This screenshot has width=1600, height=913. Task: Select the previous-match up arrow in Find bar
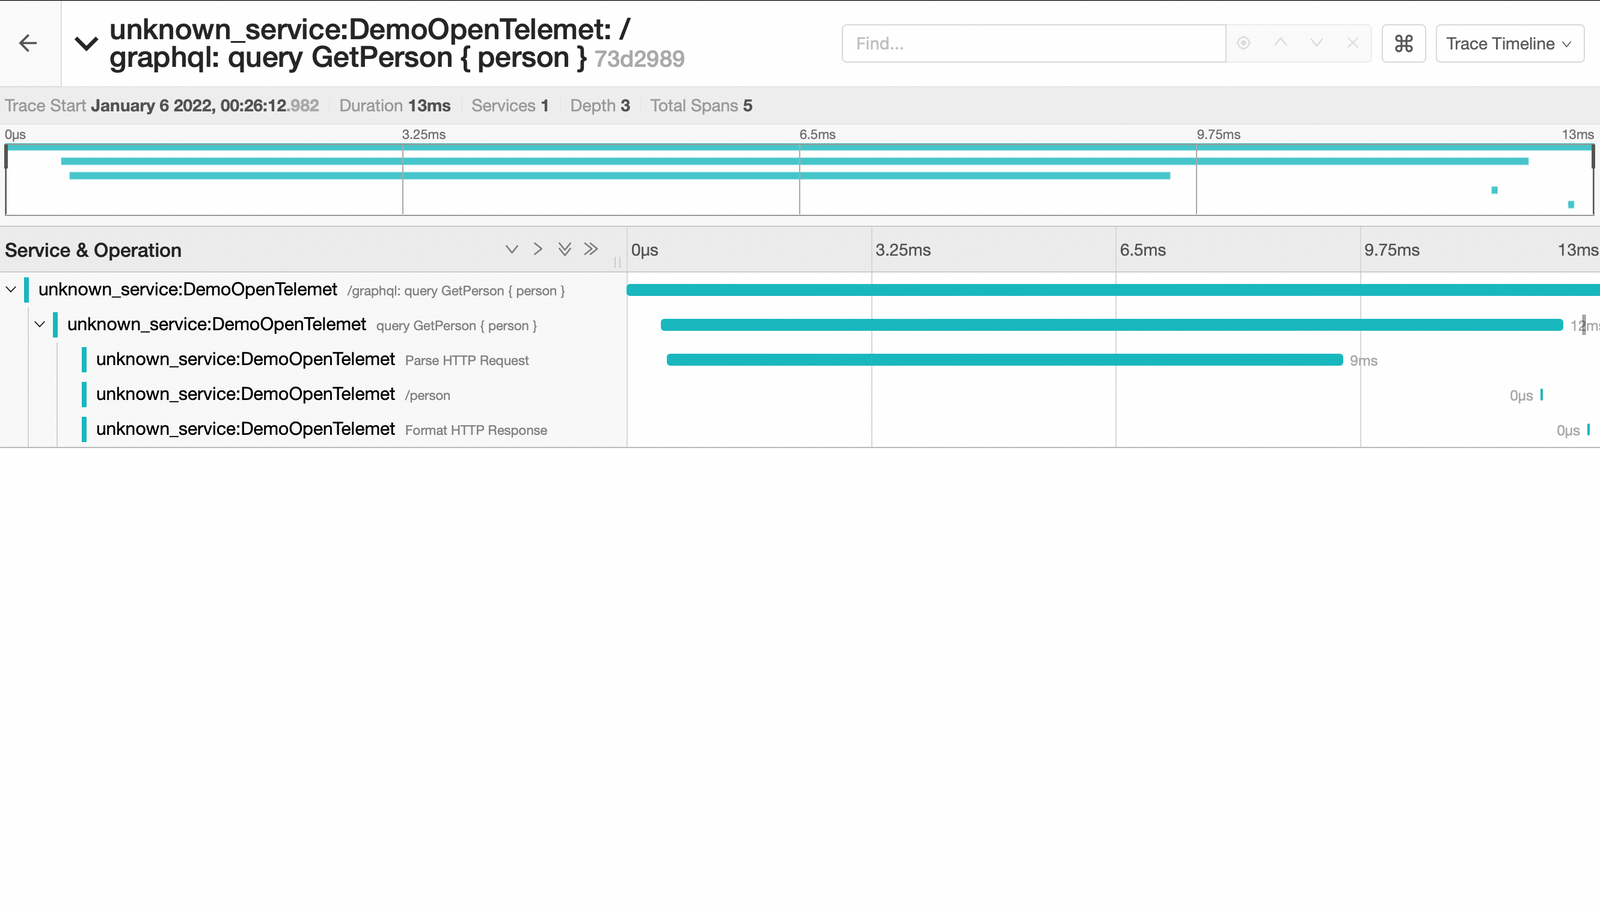[x=1279, y=43]
